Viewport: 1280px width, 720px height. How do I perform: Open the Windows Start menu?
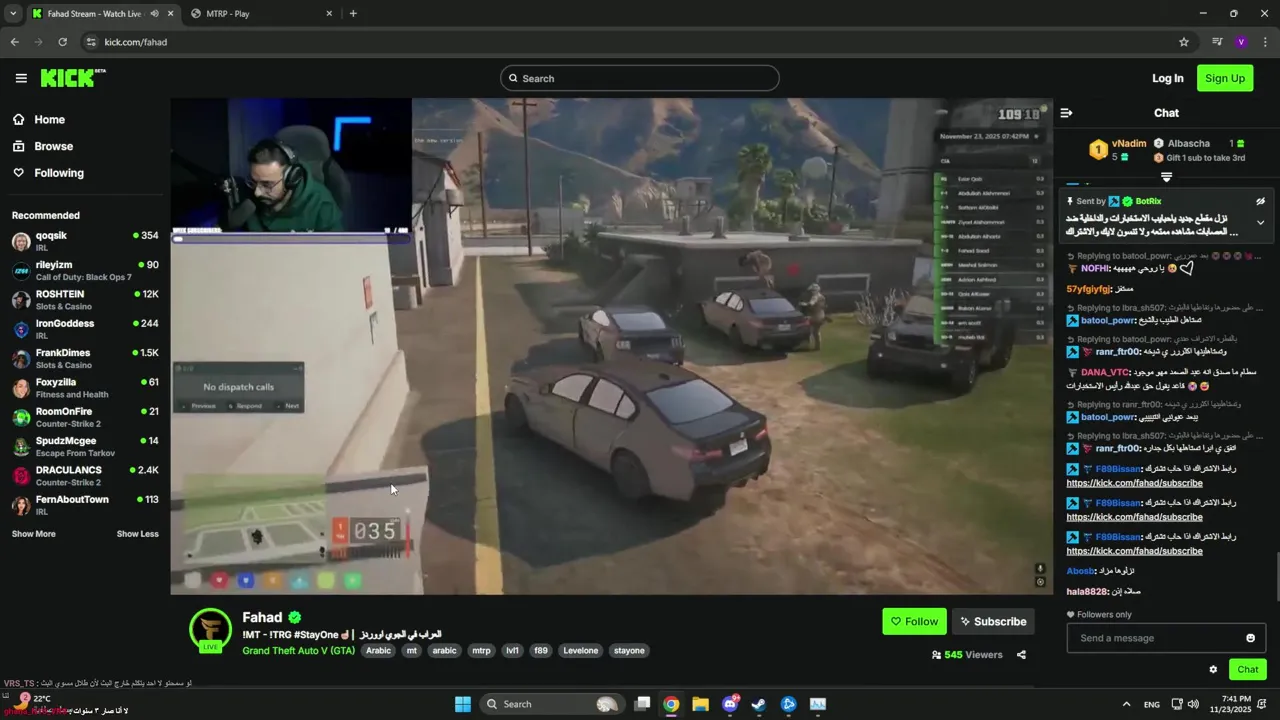pos(463,704)
